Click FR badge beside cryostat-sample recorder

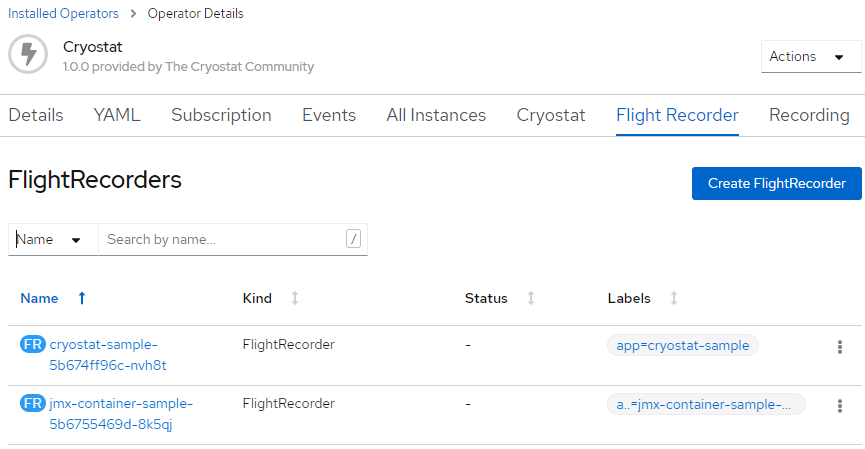pyautogui.click(x=32, y=345)
